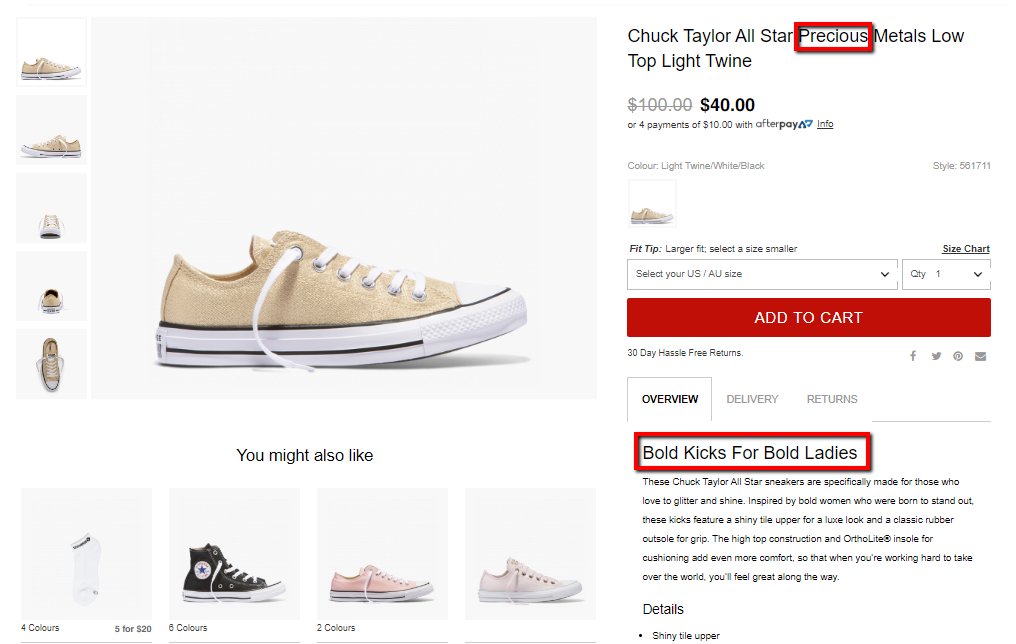Select the Overview tab

[670, 399]
